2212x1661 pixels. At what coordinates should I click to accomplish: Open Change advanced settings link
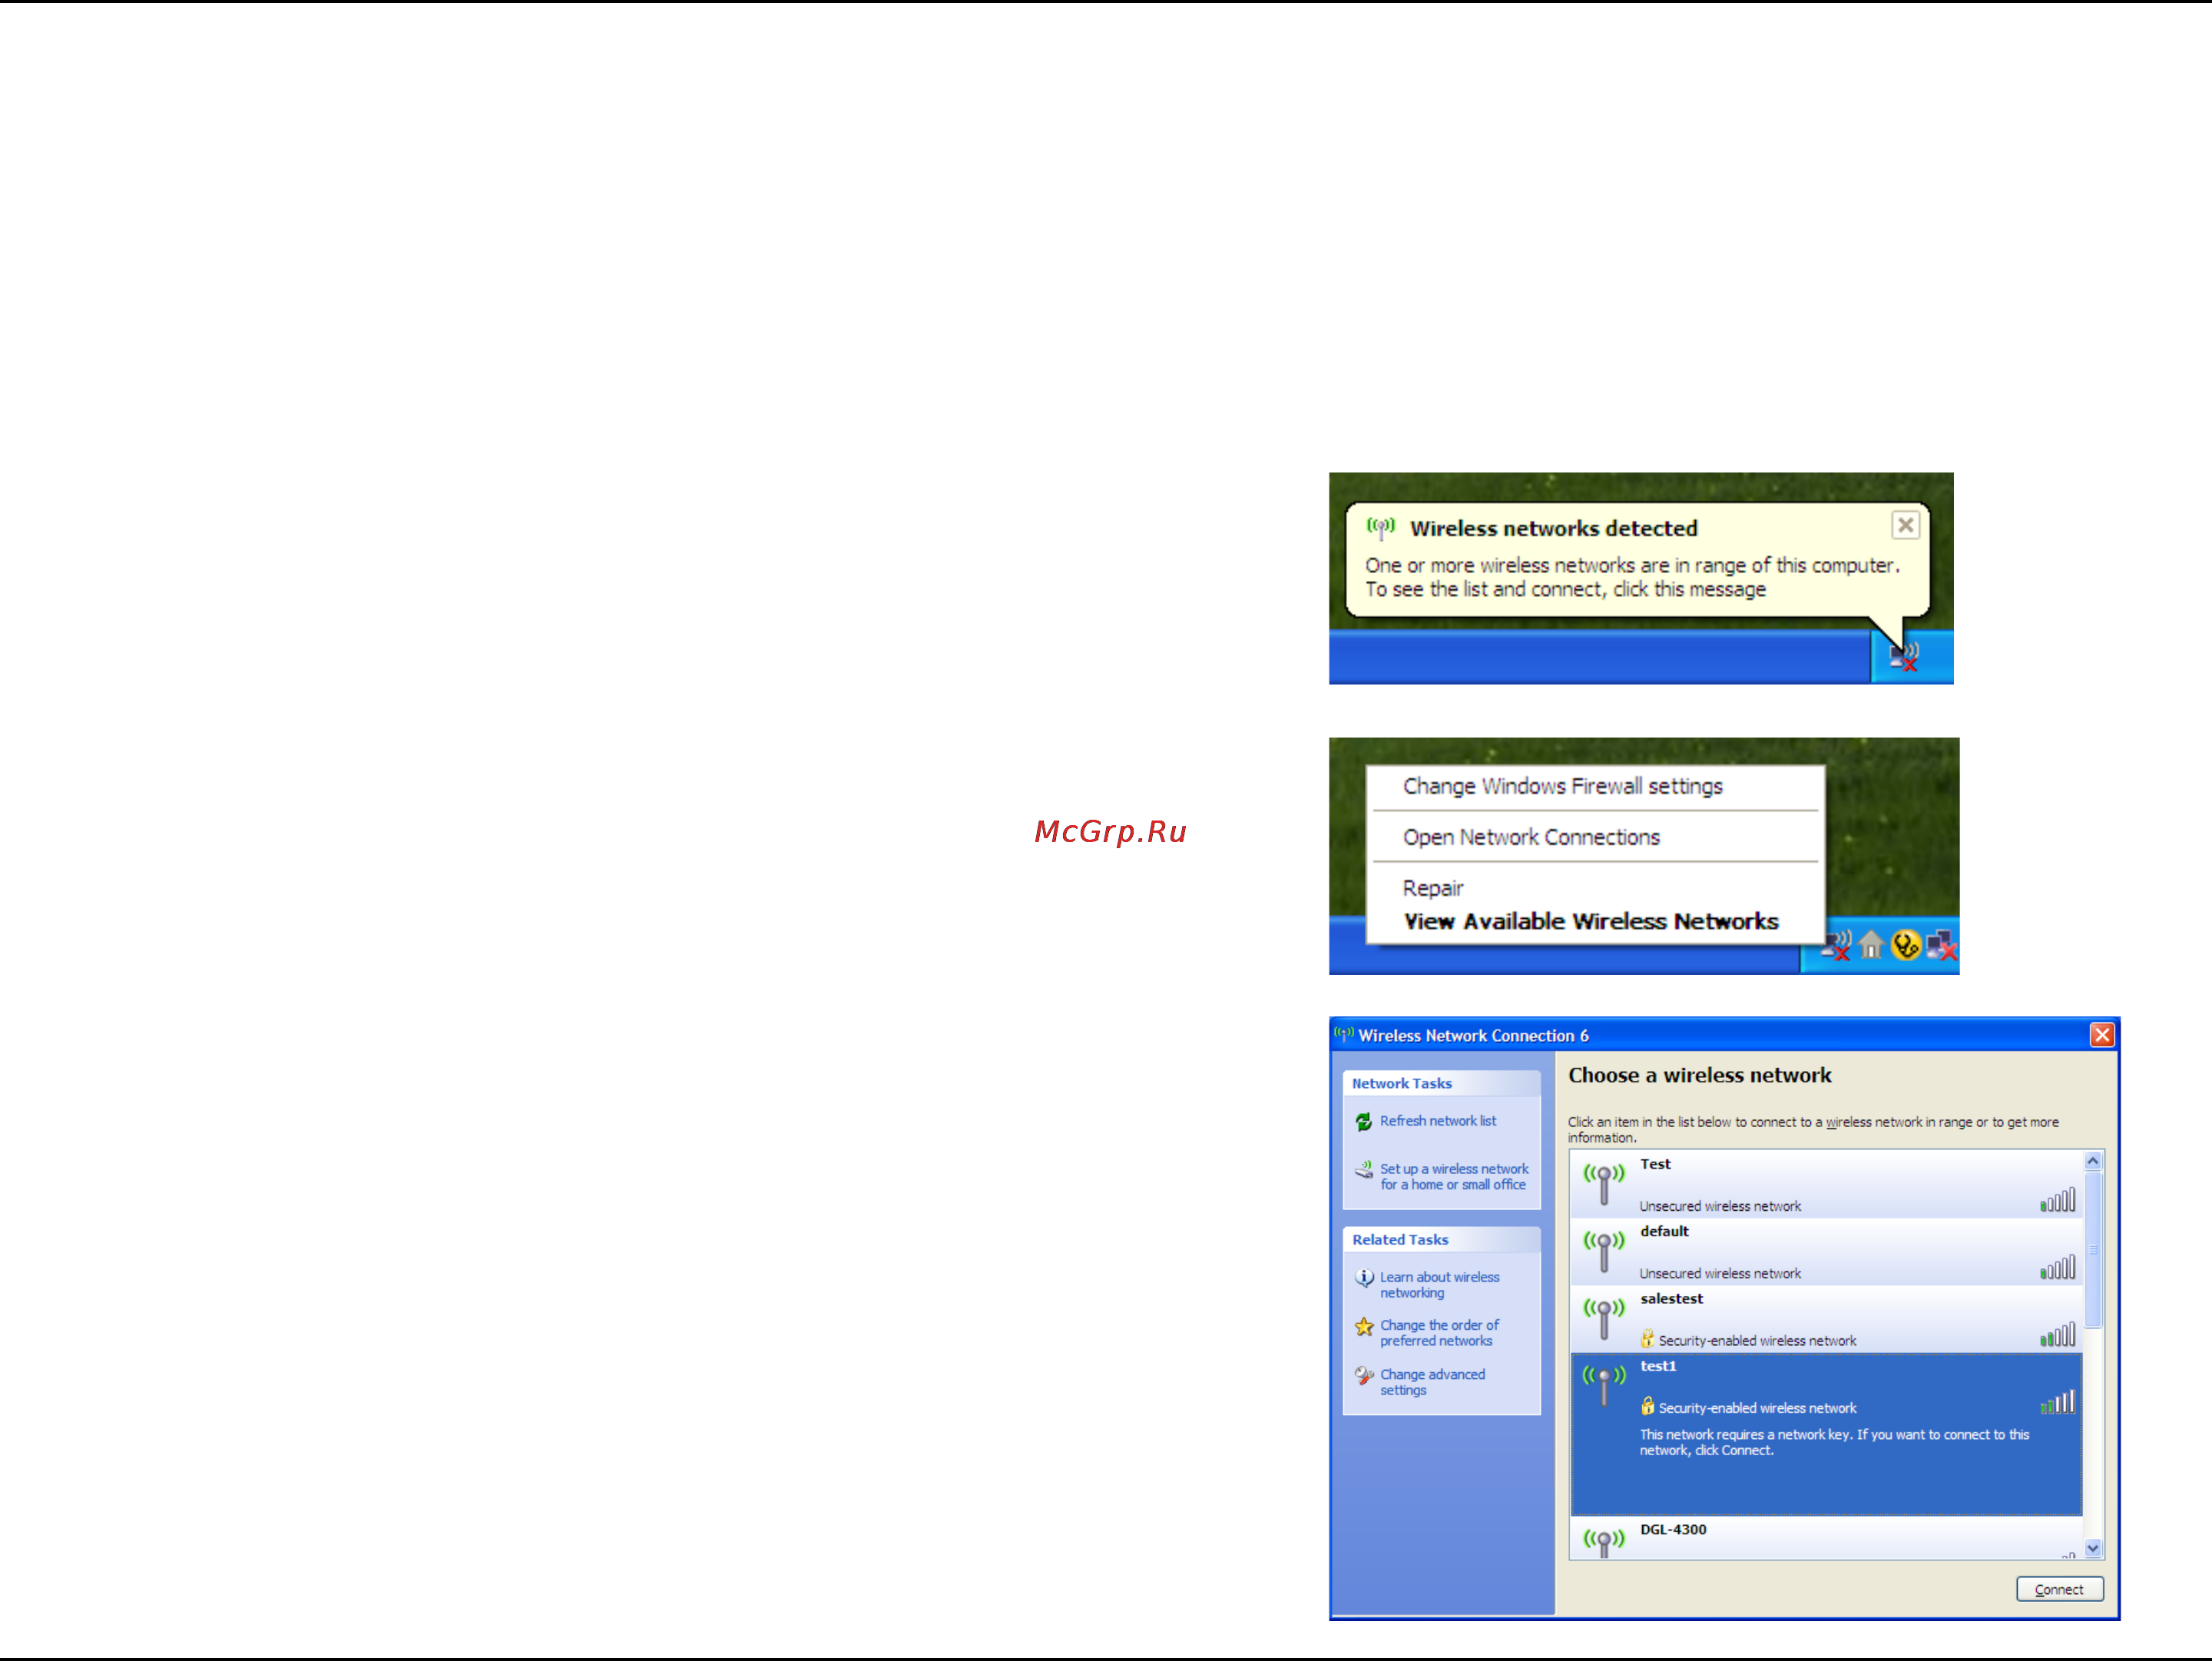tap(1432, 1382)
